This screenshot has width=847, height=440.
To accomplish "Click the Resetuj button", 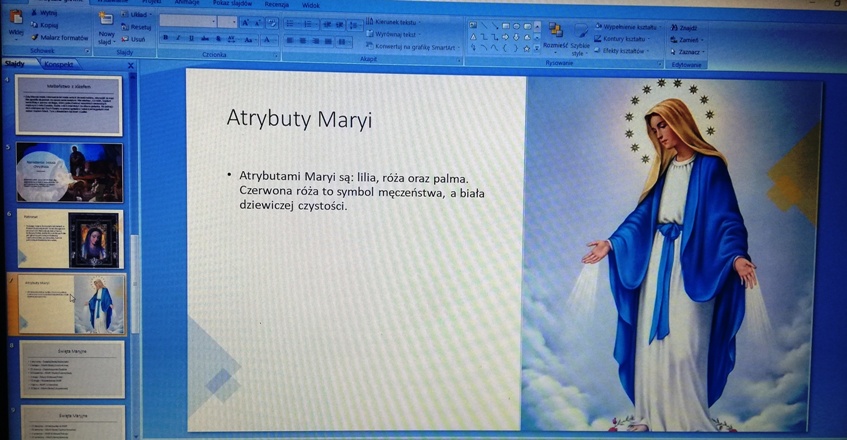I will coord(140,28).
